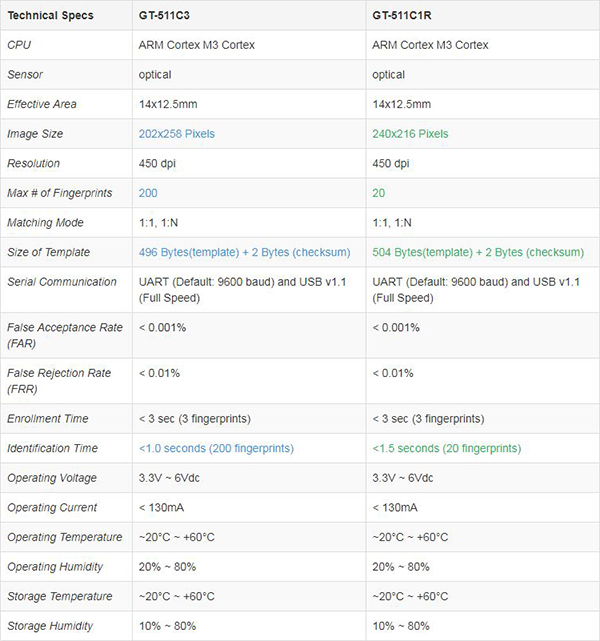The image size is (600, 641).
Task: Click the green 20 fingerprints value
Action: click(378, 192)
